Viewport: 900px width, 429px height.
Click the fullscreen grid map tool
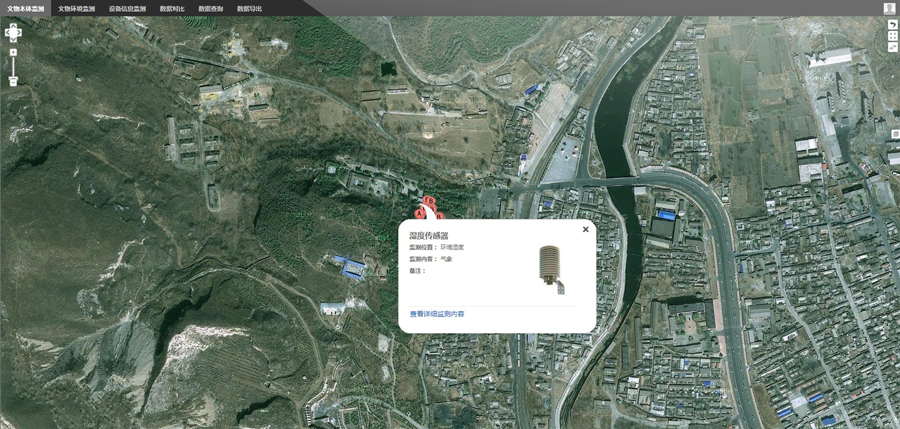coord(892,36)
